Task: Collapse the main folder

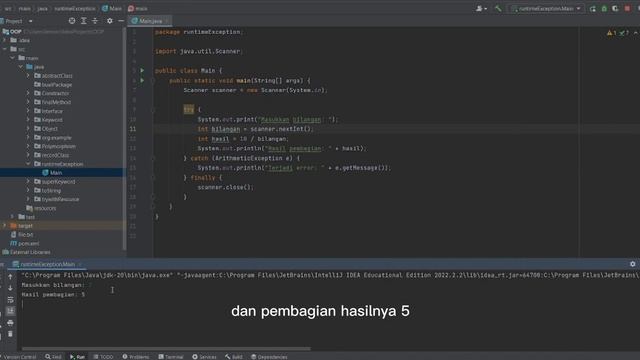Action: (x=12, y=58)
